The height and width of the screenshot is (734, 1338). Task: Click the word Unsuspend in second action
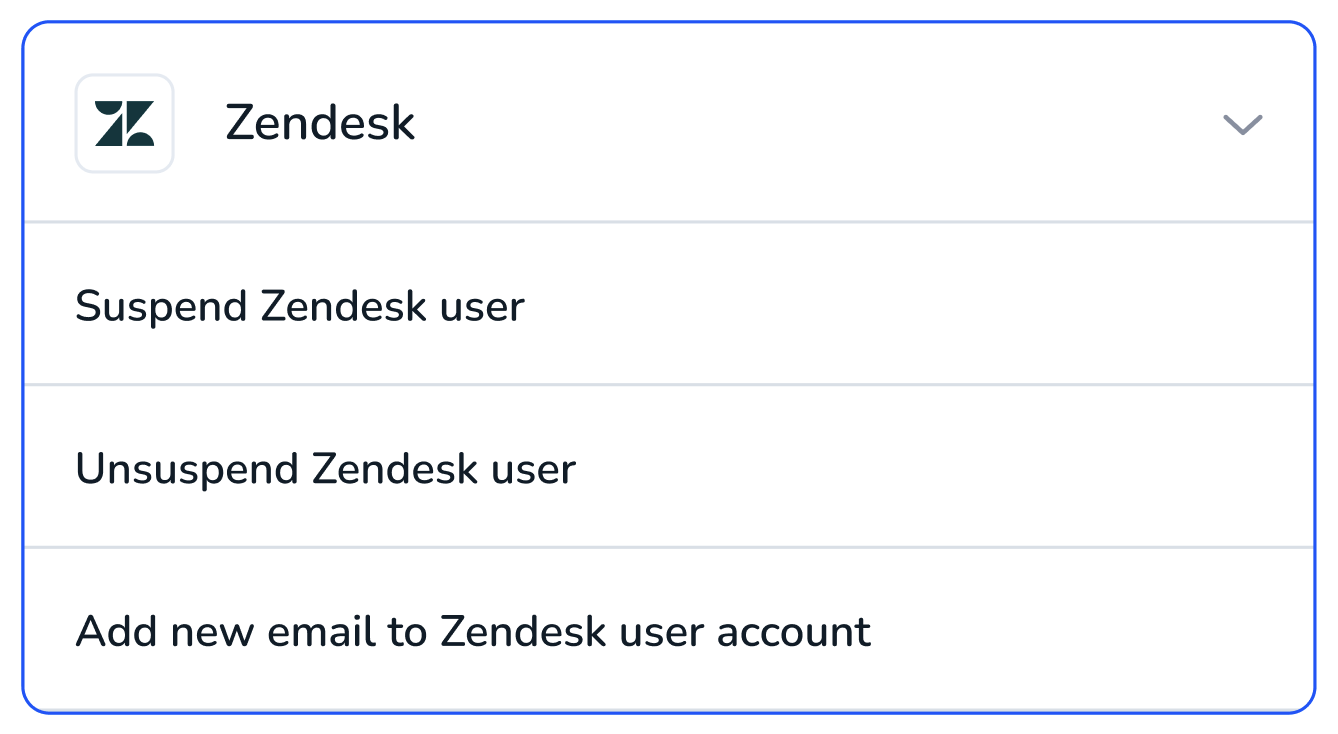coord(188,469)
